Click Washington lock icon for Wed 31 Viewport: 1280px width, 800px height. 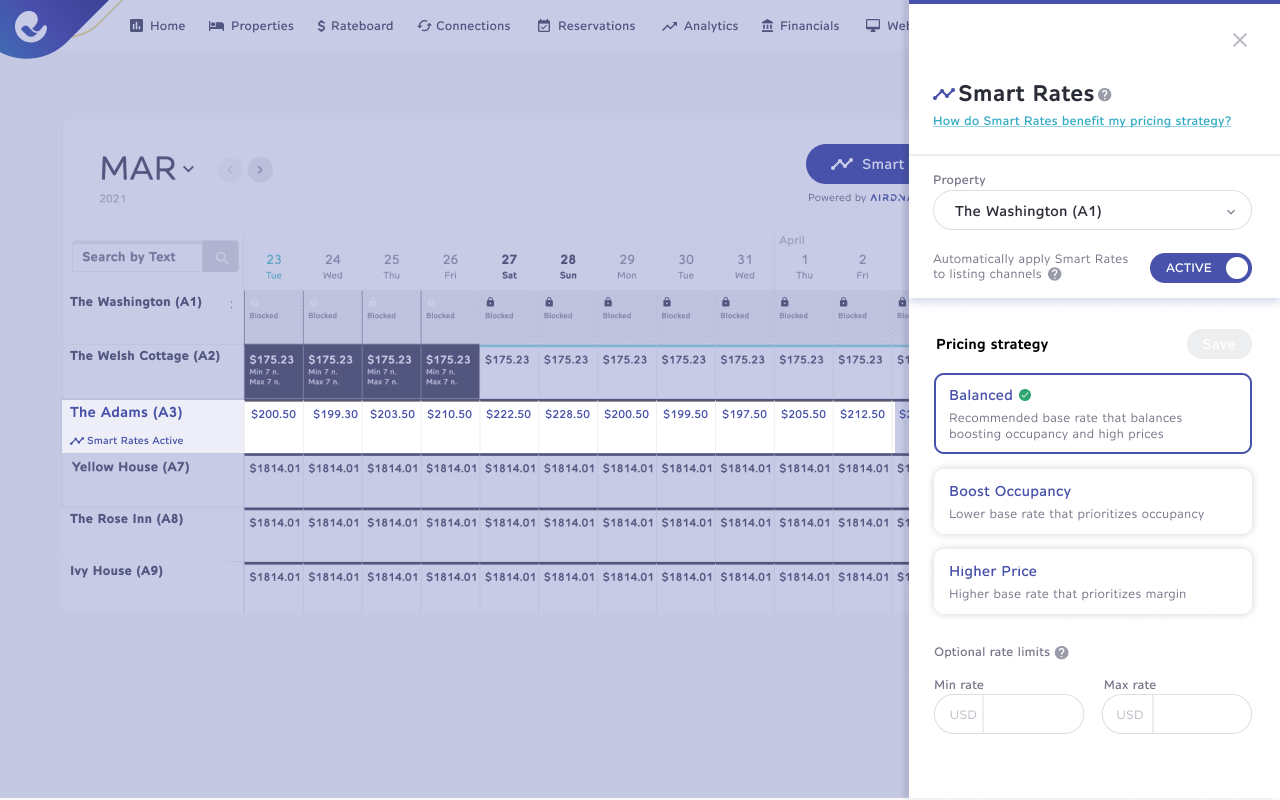pos(726,302)
